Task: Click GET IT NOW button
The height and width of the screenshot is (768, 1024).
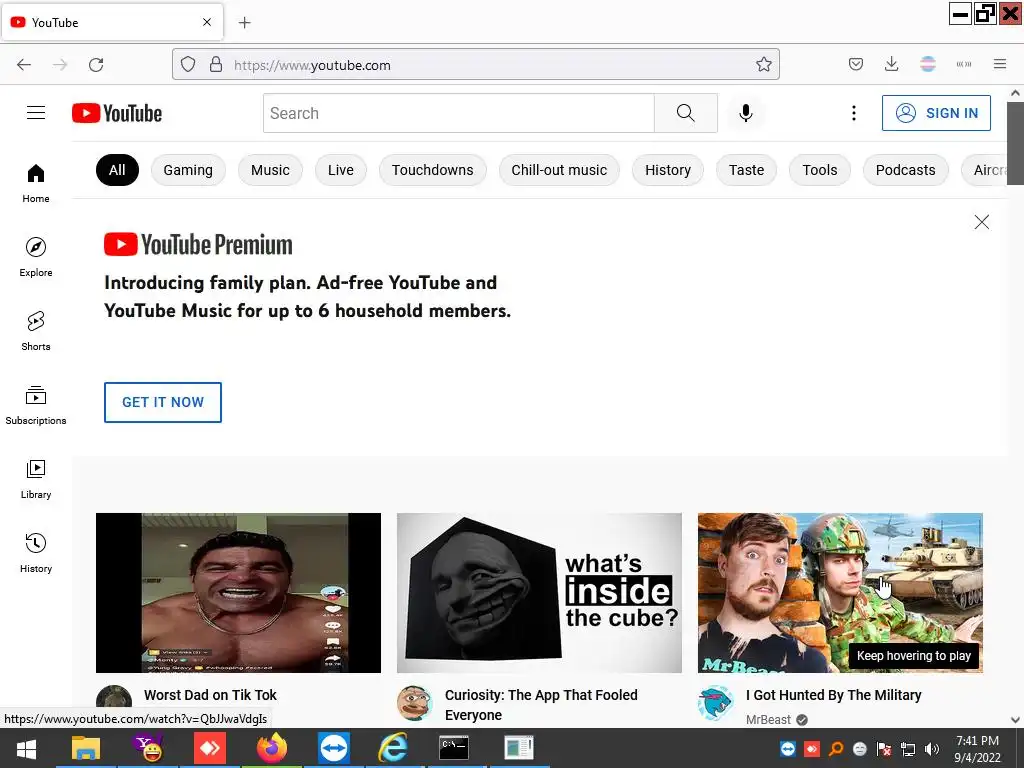Action: coord(163,402)
